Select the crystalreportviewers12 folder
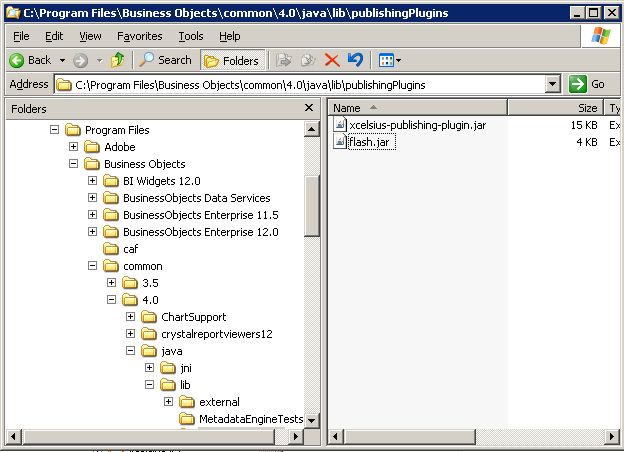The height and width of the screenshot is (452, 624). 217,334
